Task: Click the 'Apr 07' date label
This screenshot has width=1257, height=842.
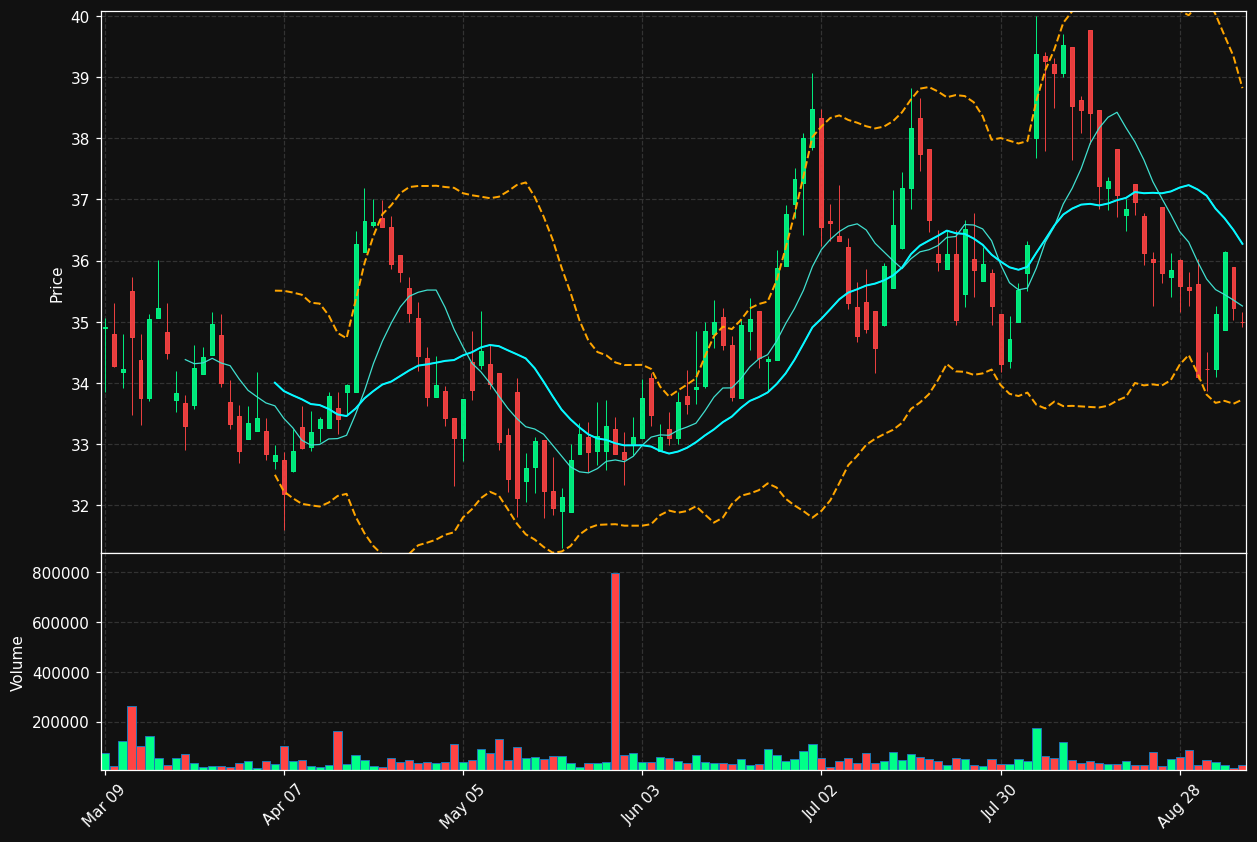Action: pyautogui.click(x=282, y=803)
